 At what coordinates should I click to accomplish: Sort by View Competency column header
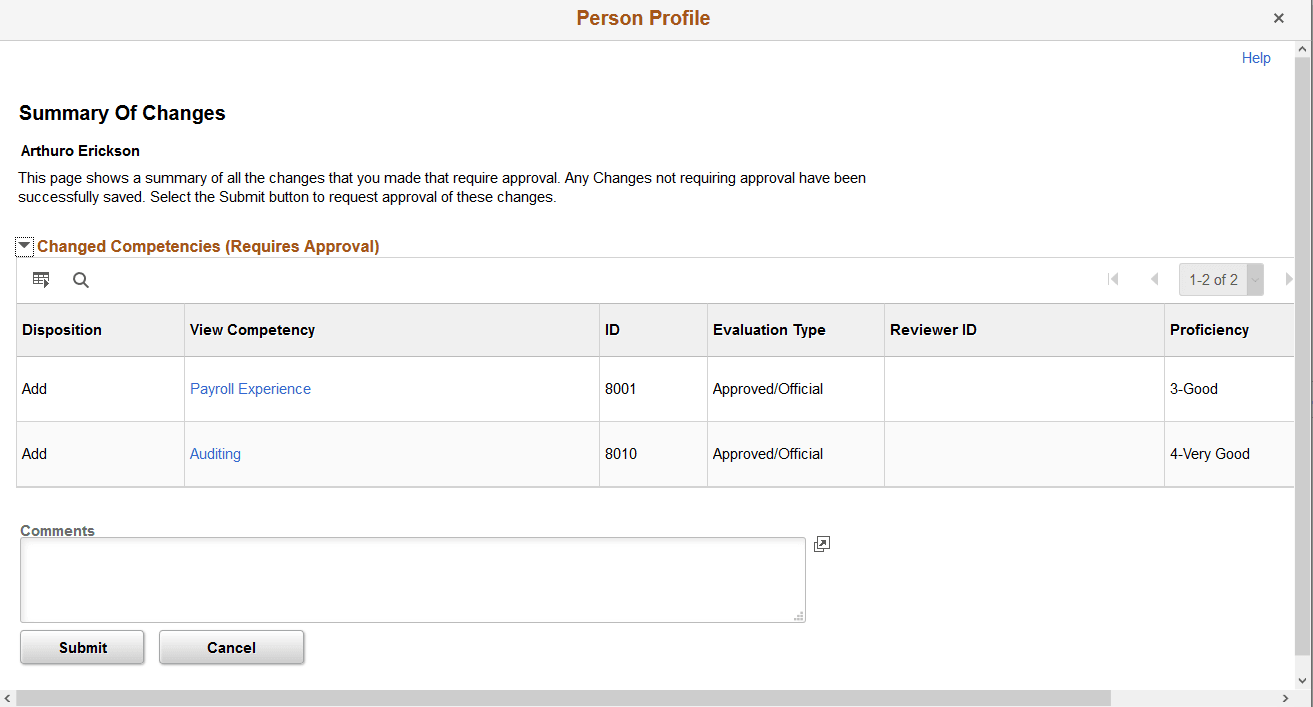(x=252, y=330)
